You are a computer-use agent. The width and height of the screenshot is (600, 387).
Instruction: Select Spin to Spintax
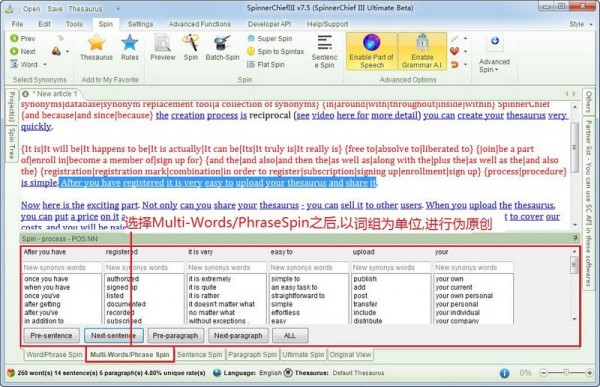(x=276, y=51)
